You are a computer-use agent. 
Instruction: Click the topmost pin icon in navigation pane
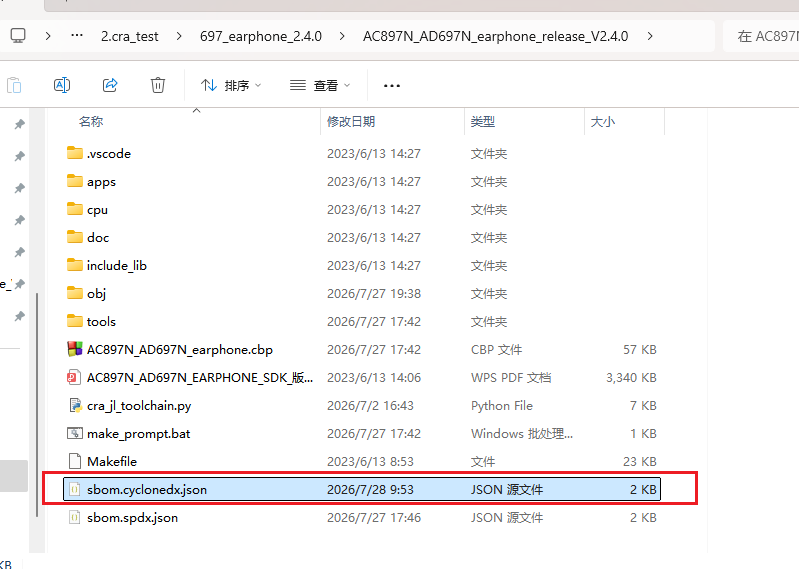[19, 124]
